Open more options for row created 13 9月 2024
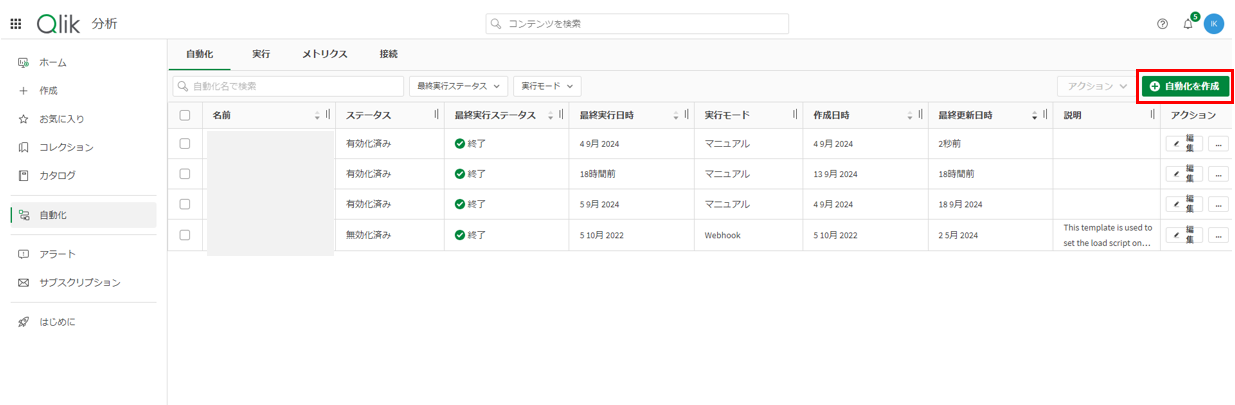Screen dimensions: 1235x405 pyautogui.click(x=1218, y=174)
